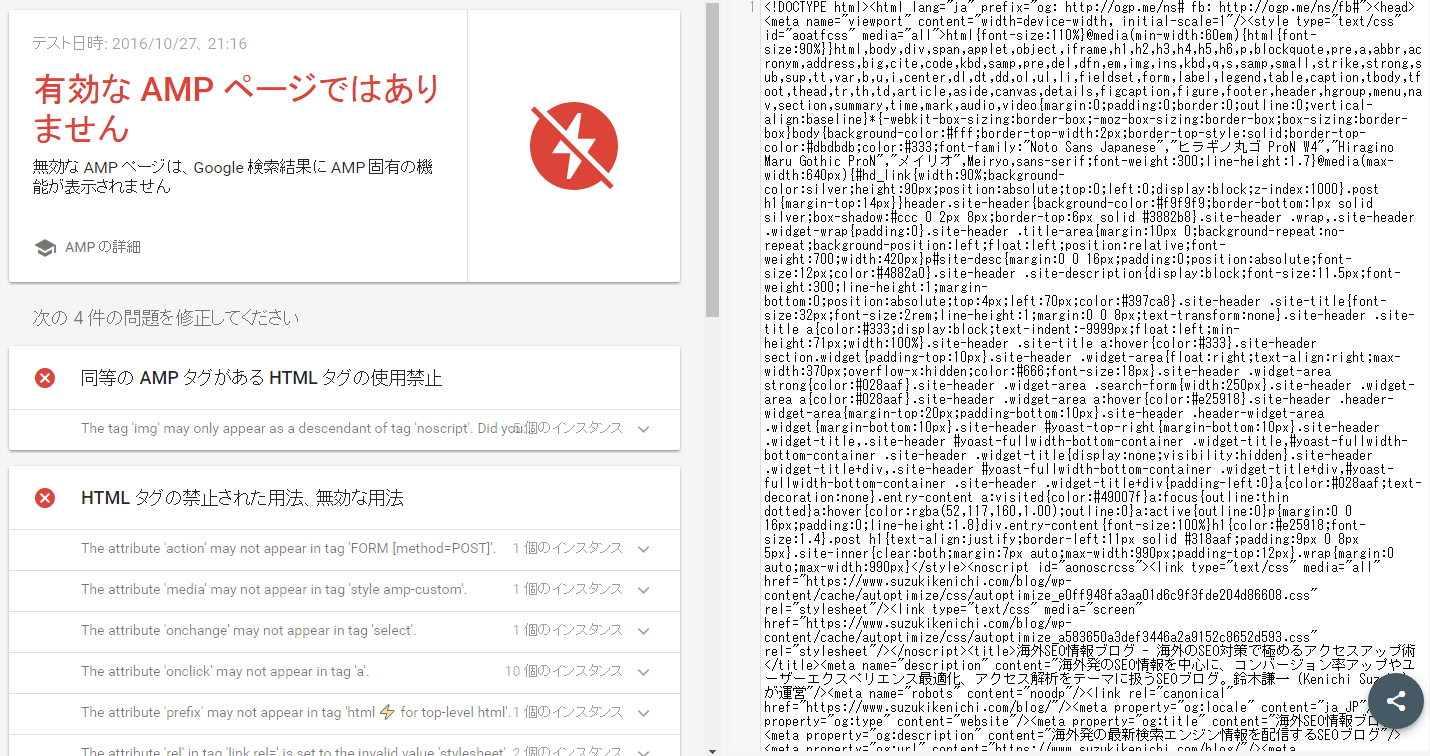Image resolution: width=1430 pixels, height=756 pixels.
Task: Click the 10 個のインスタンス count on onclick row
Action: click(563, 672)
